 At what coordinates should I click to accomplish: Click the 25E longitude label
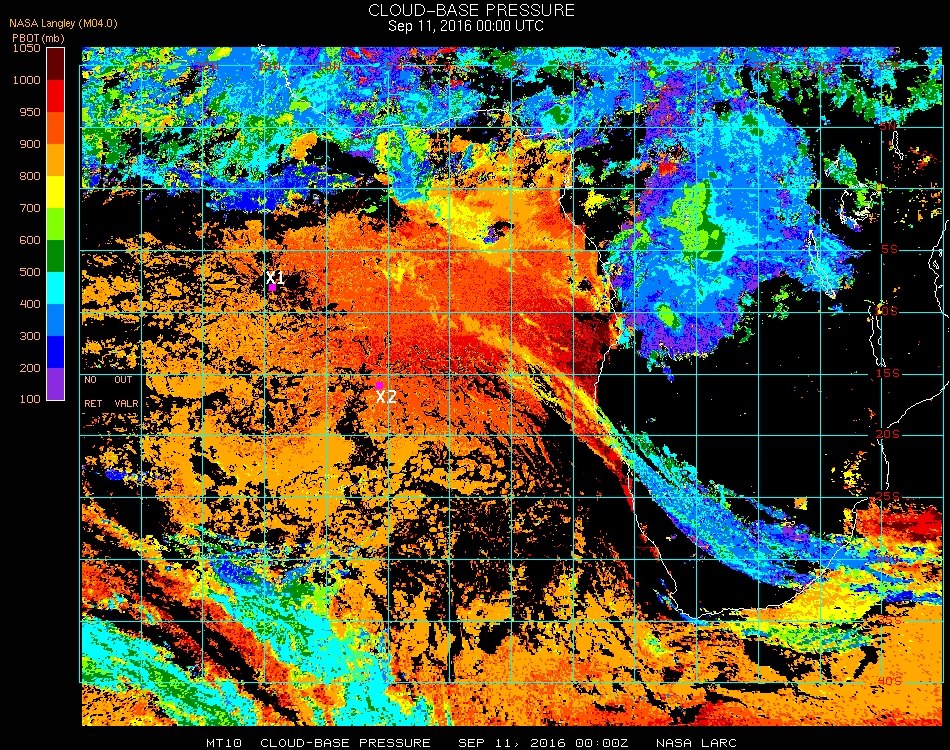(764, 66)
